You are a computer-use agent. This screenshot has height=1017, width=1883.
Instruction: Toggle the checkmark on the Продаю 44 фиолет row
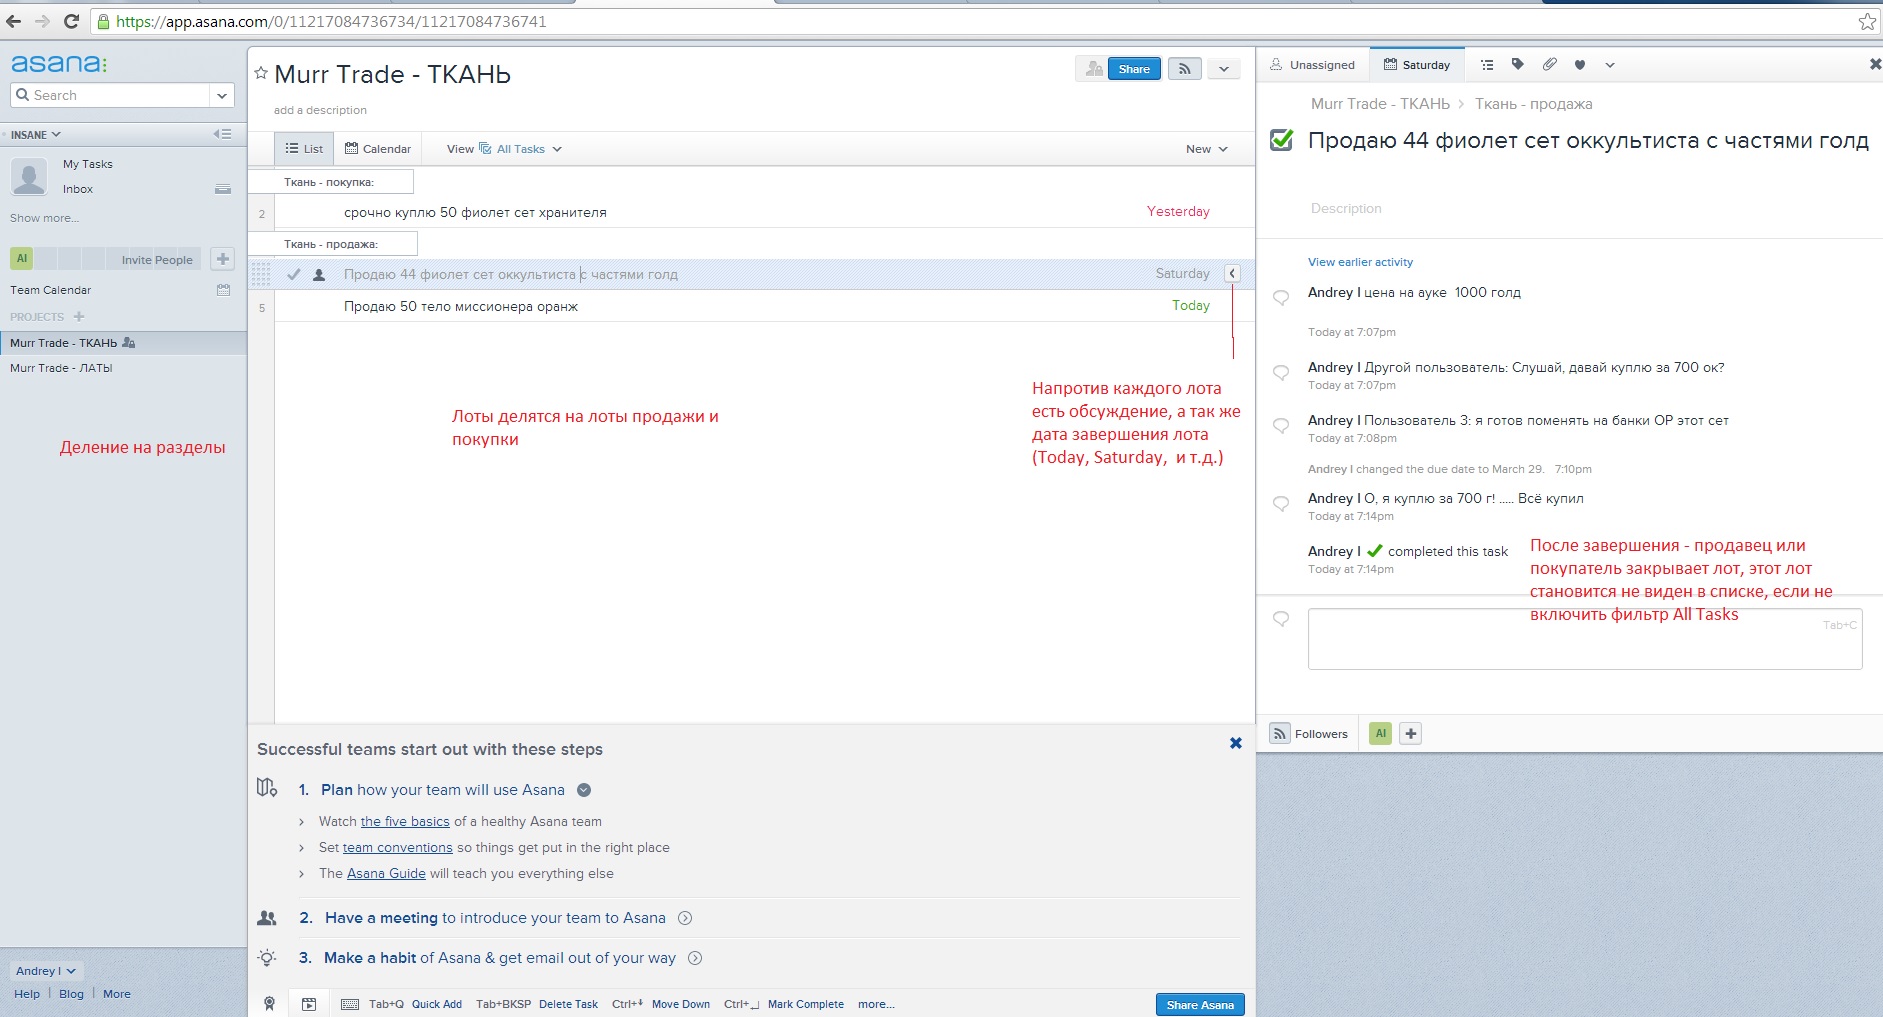click(x=293, y=274)
